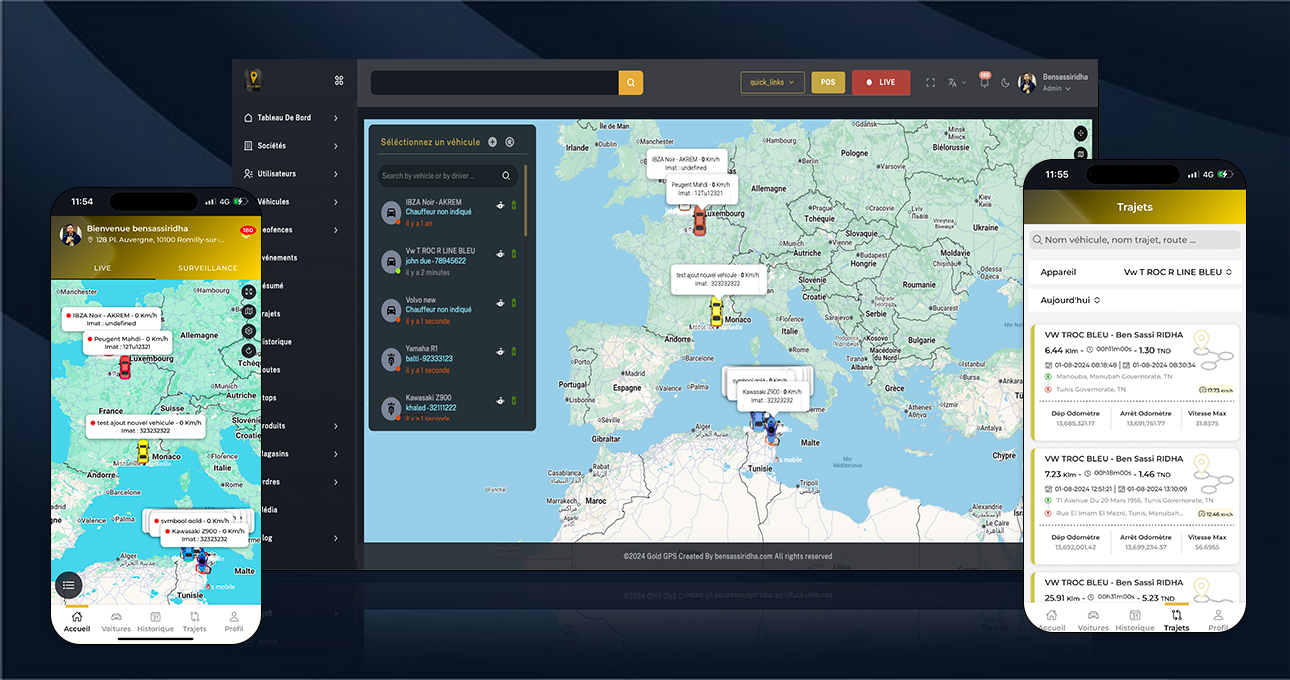Toggle the red LIVE tracking button
1290x680 pixels.
880,82
